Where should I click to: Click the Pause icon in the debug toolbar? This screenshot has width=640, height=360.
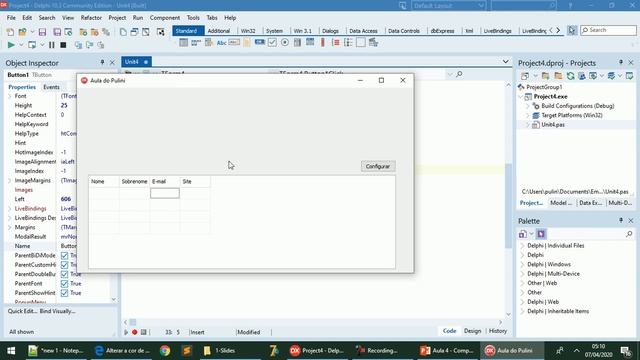(51, 45)
